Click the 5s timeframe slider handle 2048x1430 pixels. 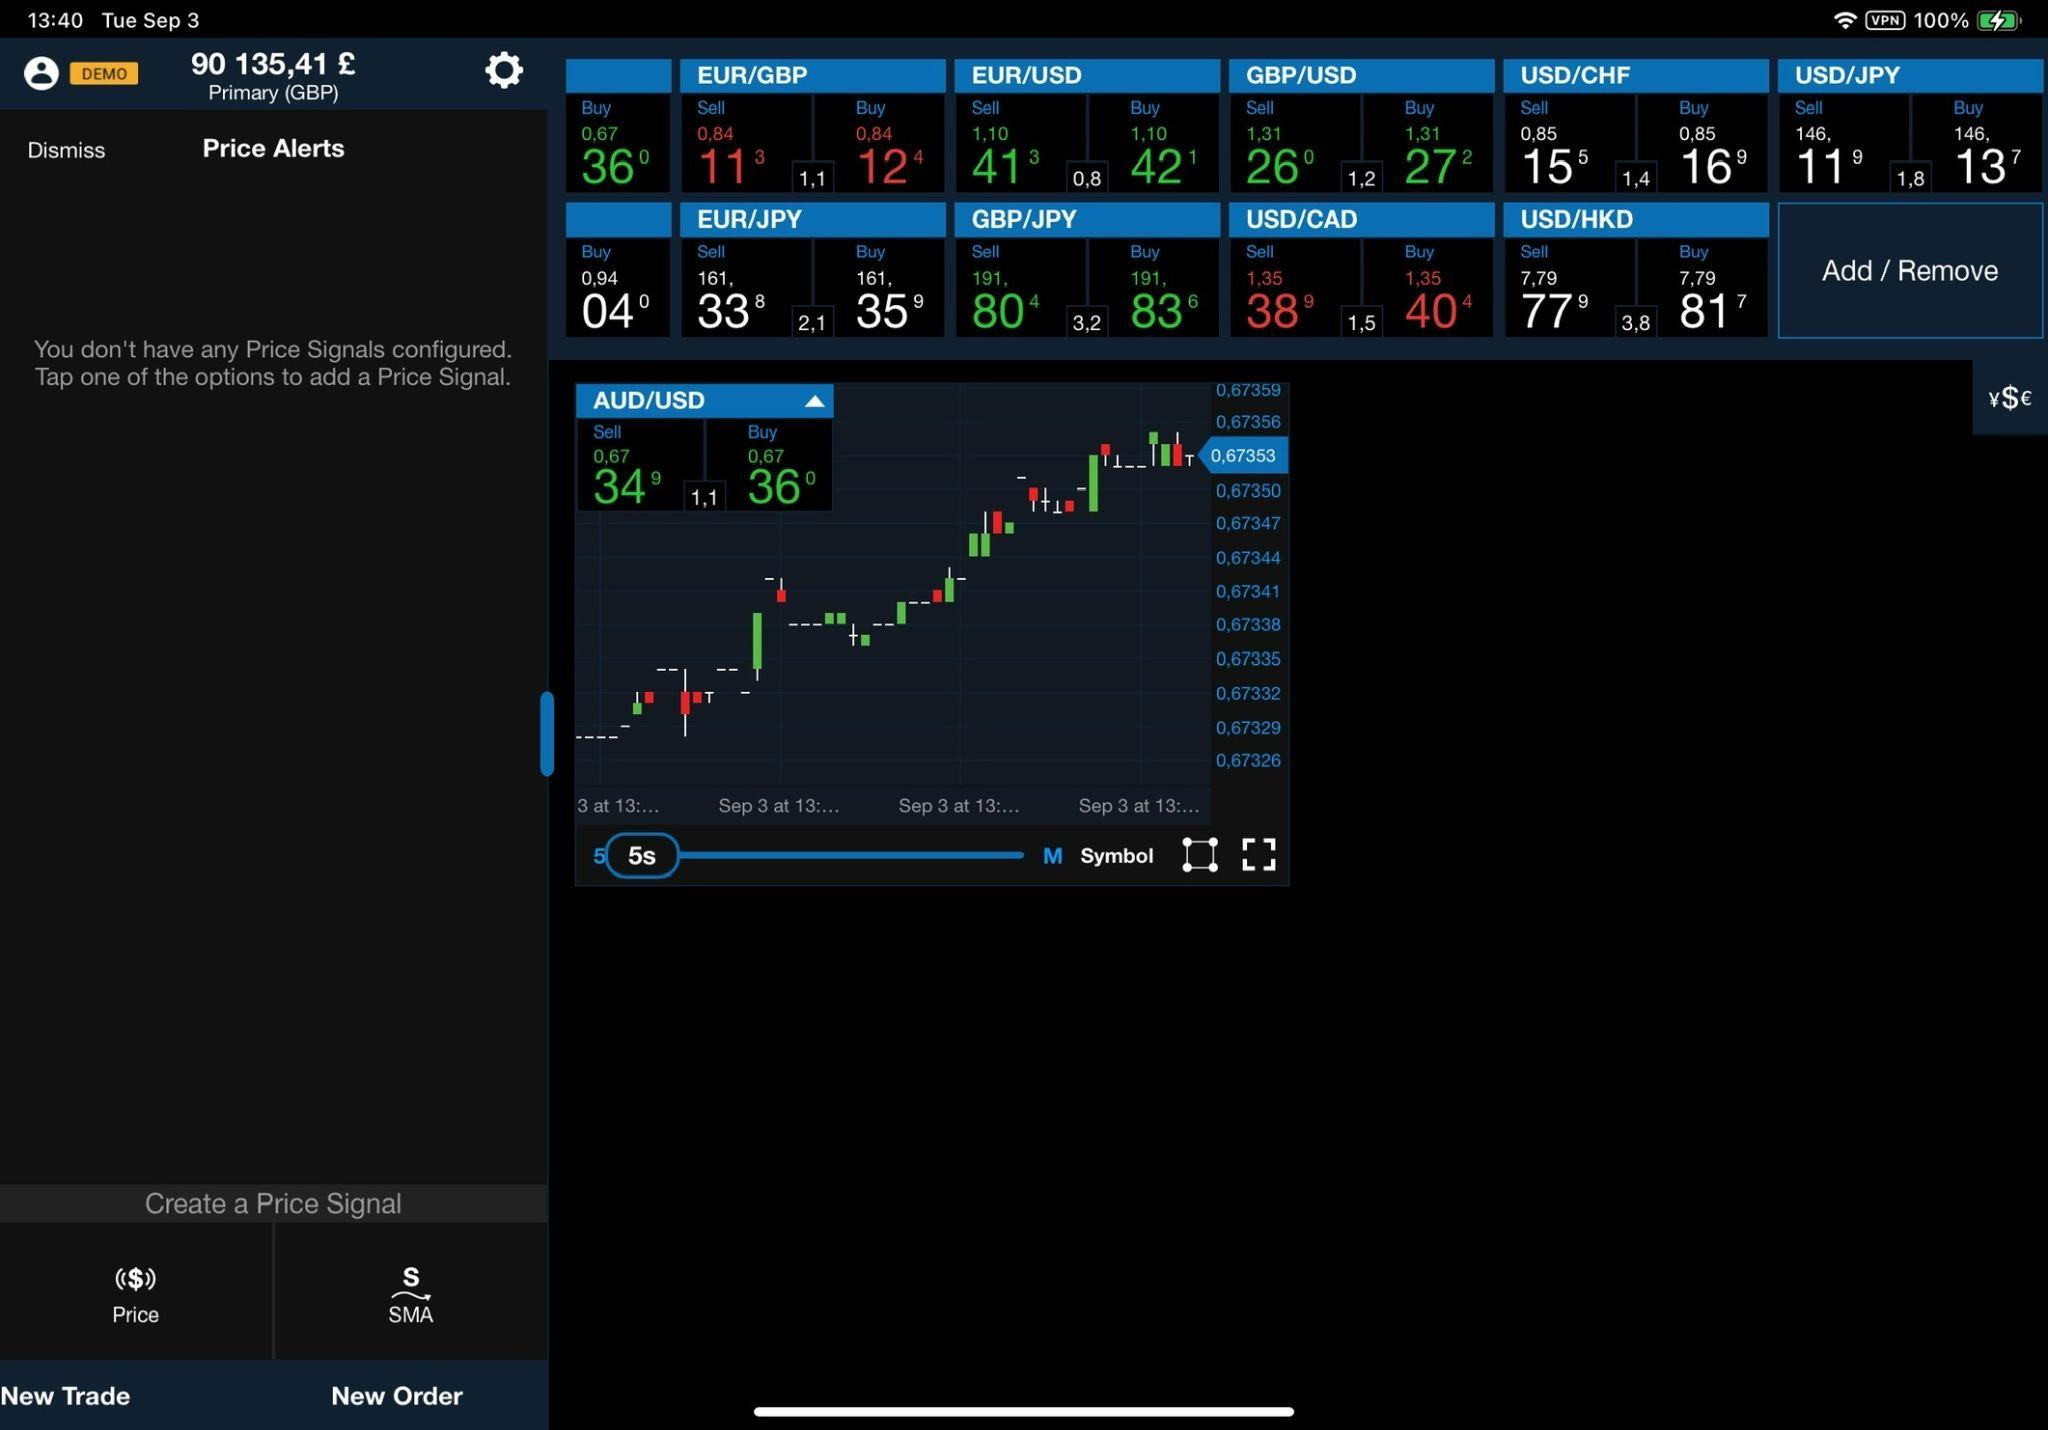point(641,856)
